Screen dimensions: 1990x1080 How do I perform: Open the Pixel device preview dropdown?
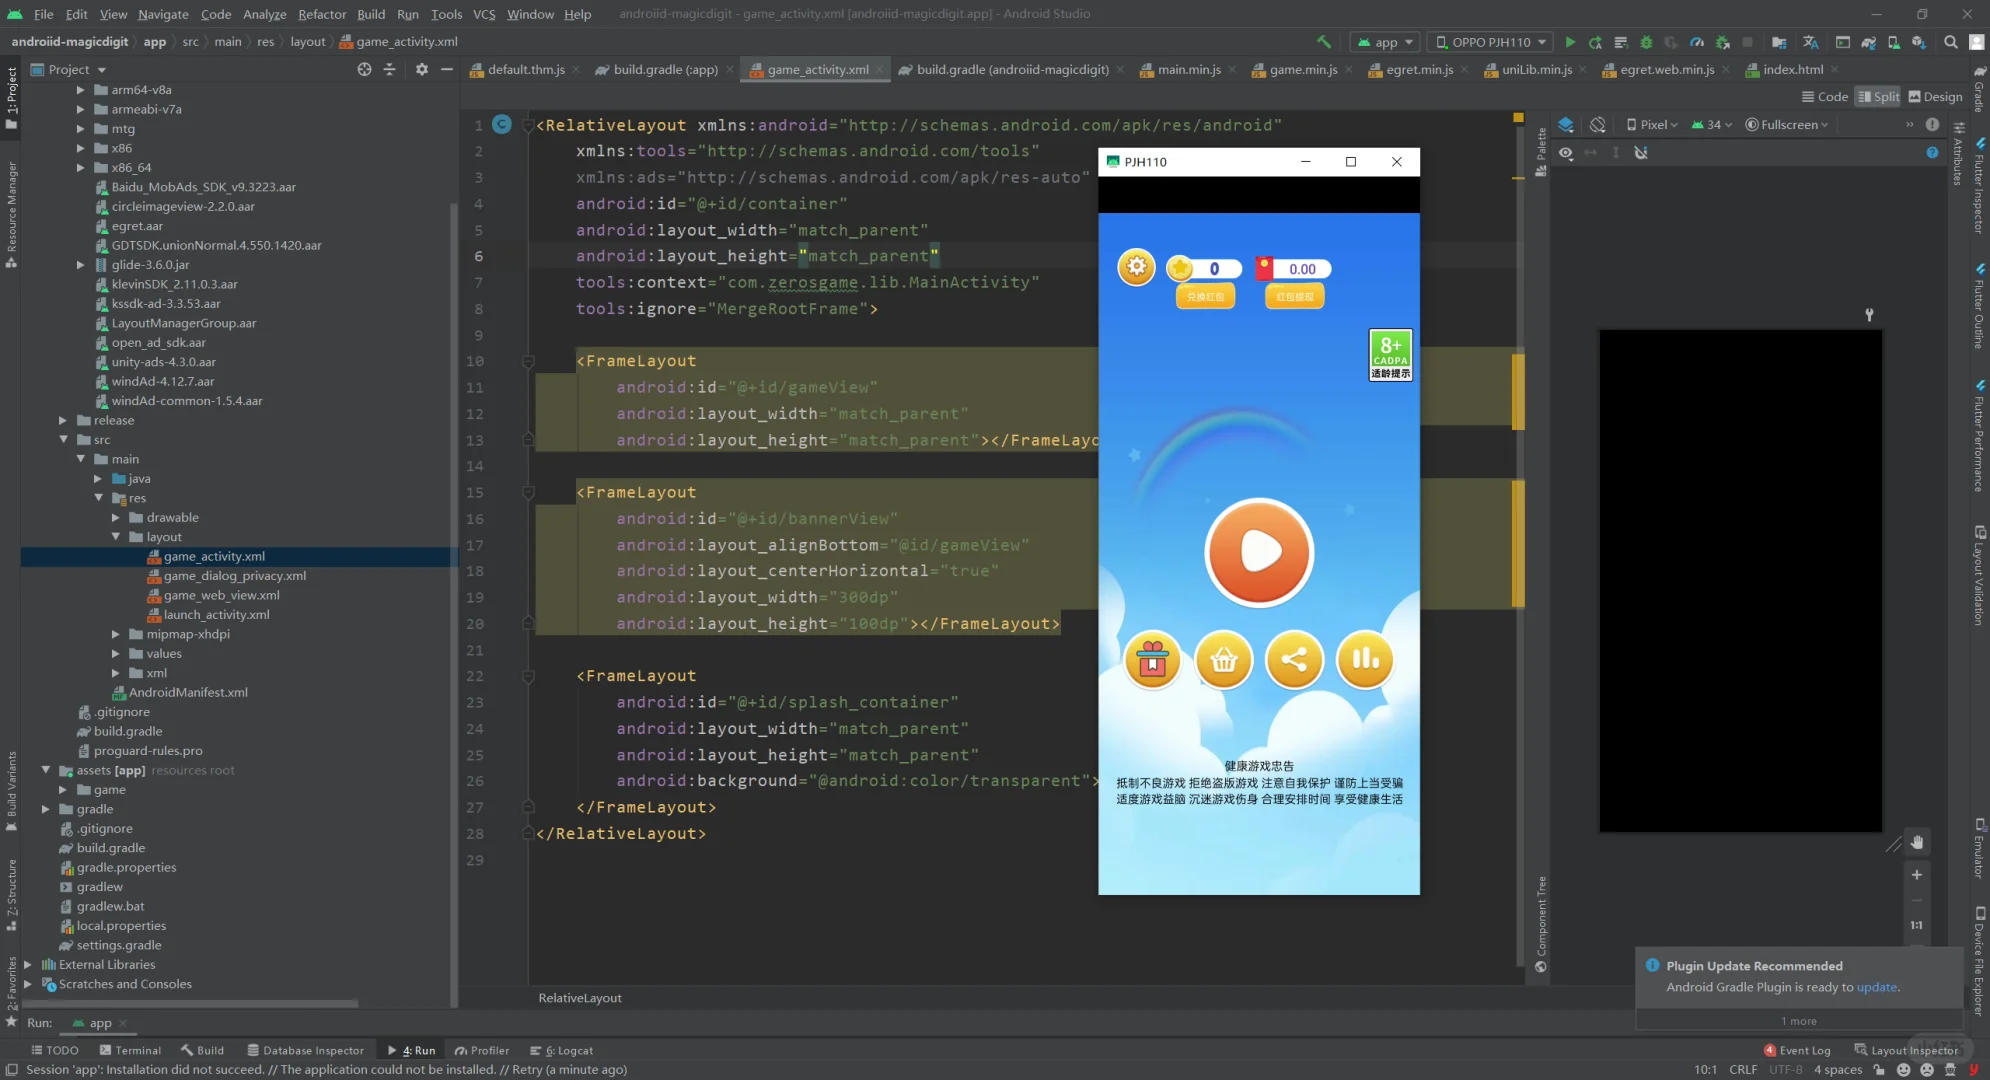click(x=1652, y=125)
